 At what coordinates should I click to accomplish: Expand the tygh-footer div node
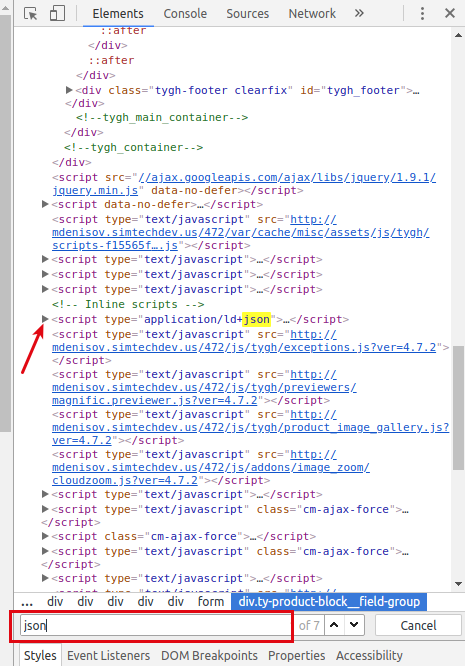(69, 90)
